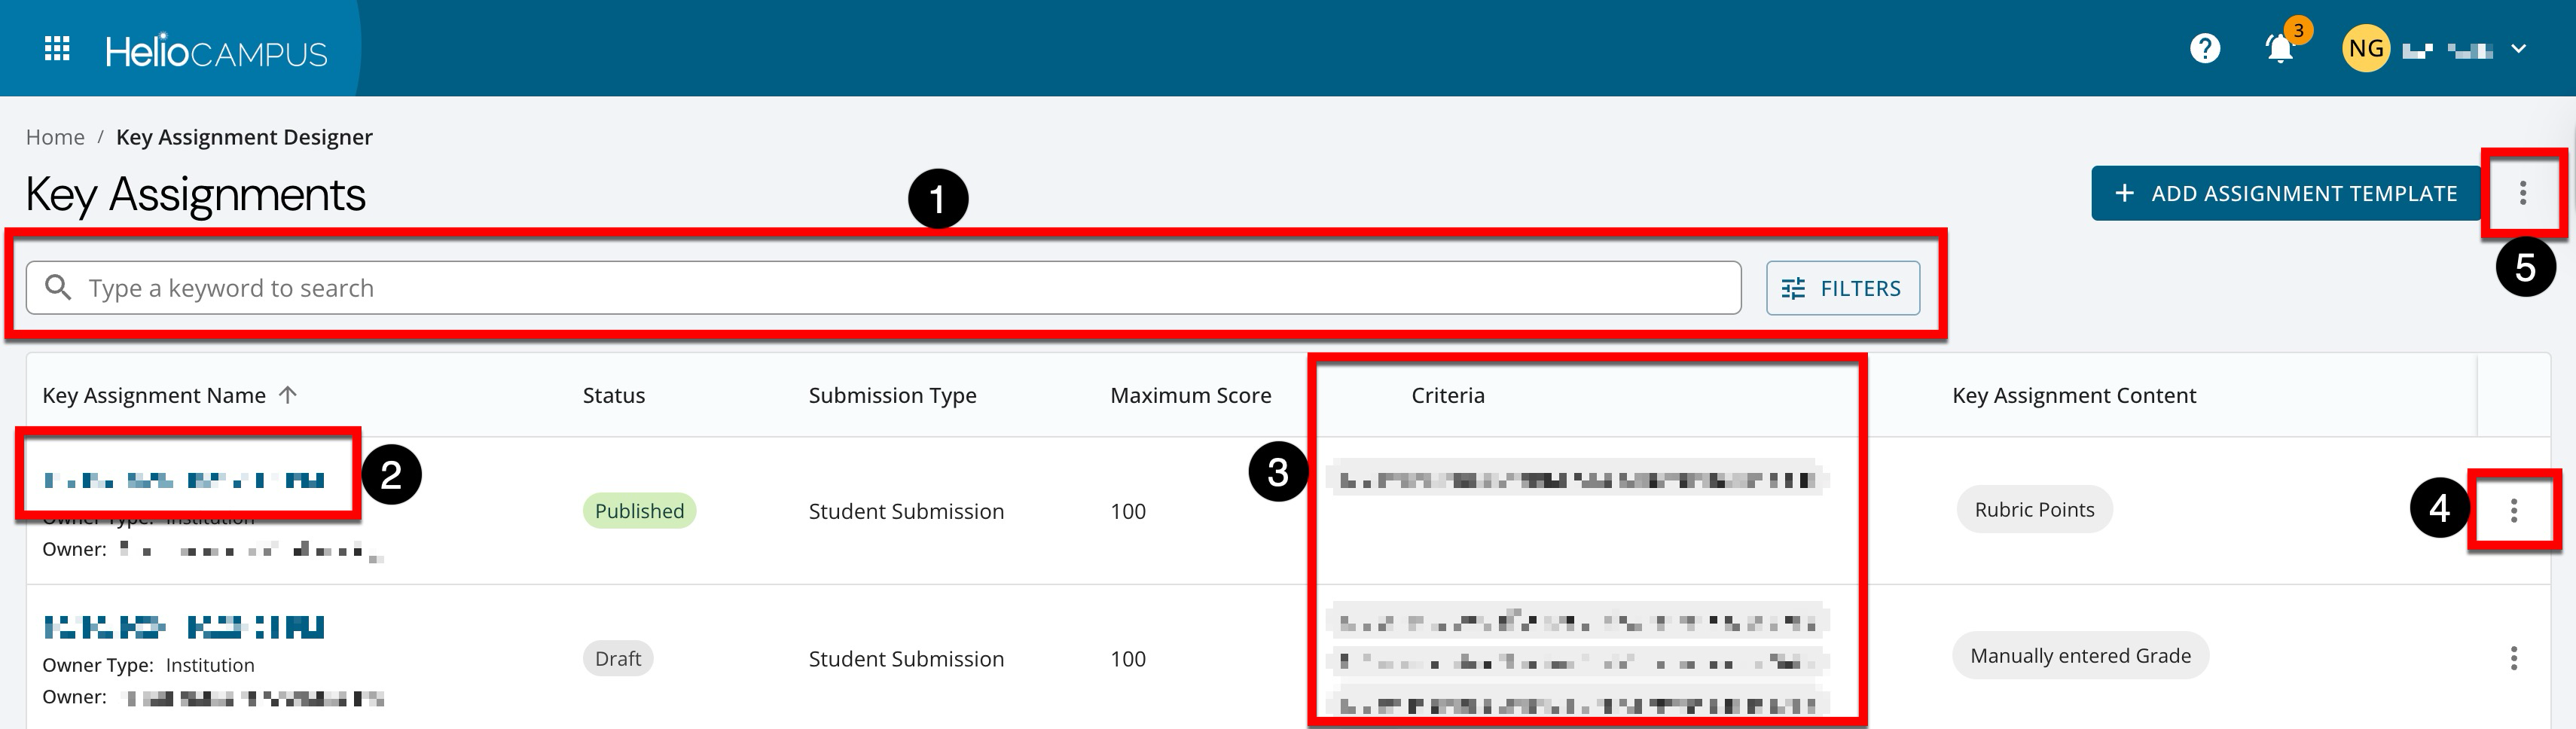This screenshot has height=729, width=2576.
Task: Open the help question mark icon
Action: pyautogui.click(x=2204, y=49)
